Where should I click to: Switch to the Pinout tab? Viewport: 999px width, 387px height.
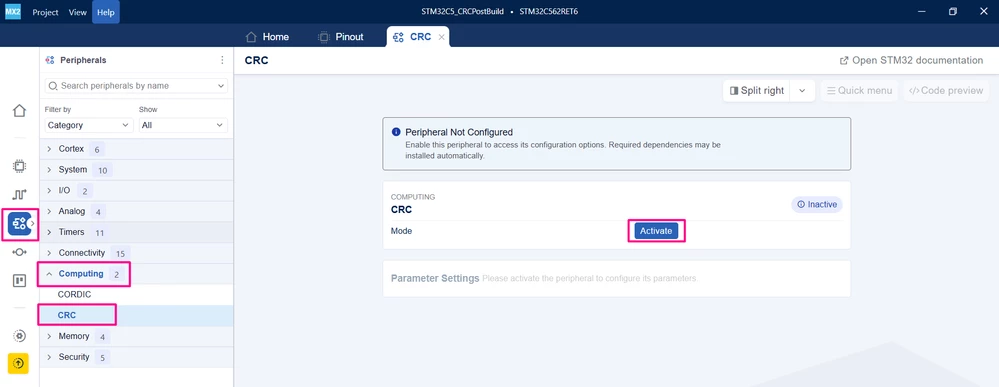(x=341, y=37)
